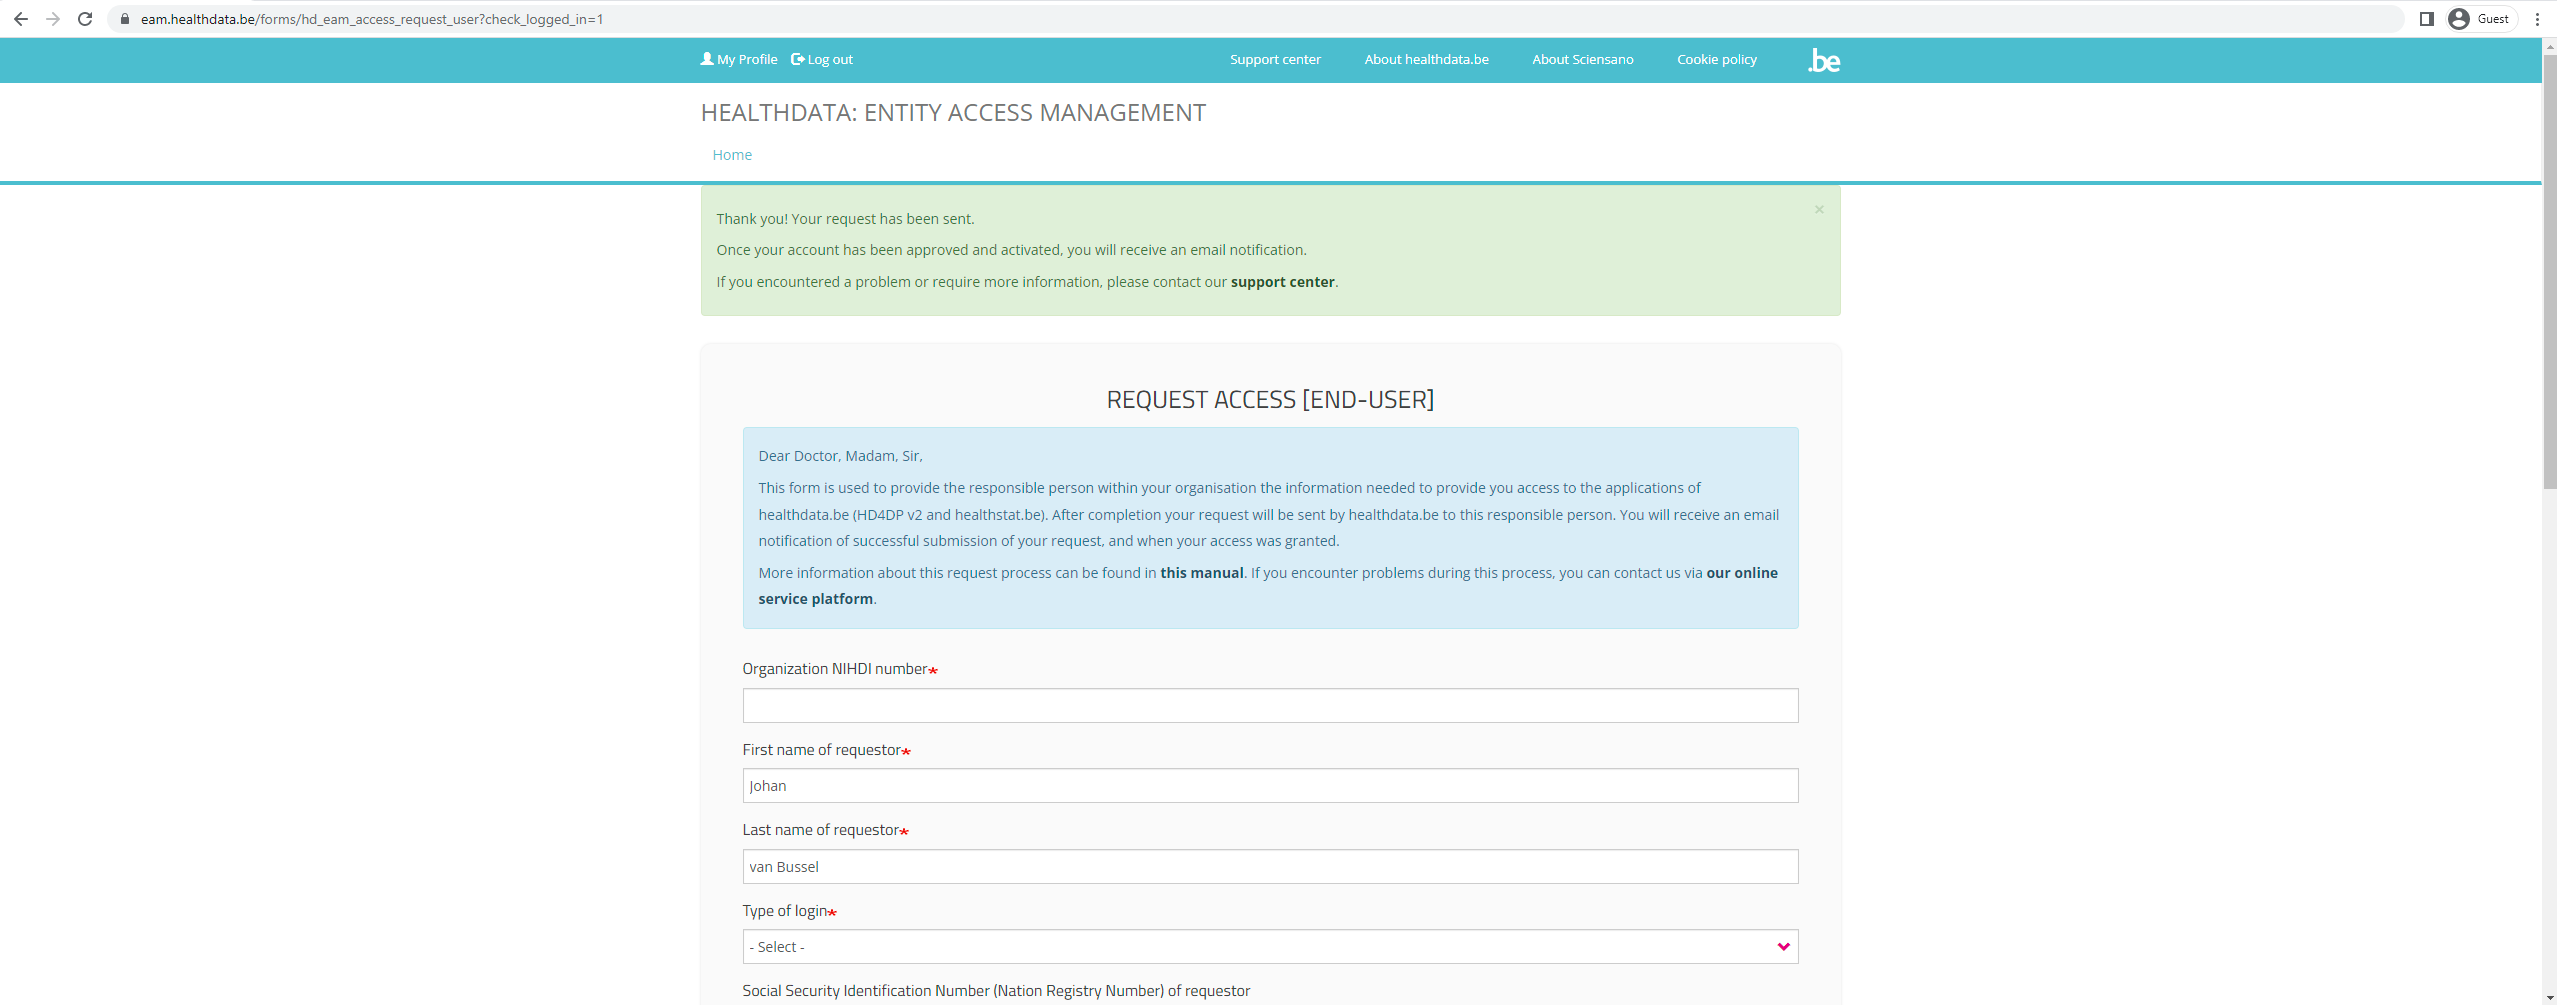The width and height of the screenshot is (2557, 1005).
Task: Click into Organization NIHDI number field
Action: 1269,706
